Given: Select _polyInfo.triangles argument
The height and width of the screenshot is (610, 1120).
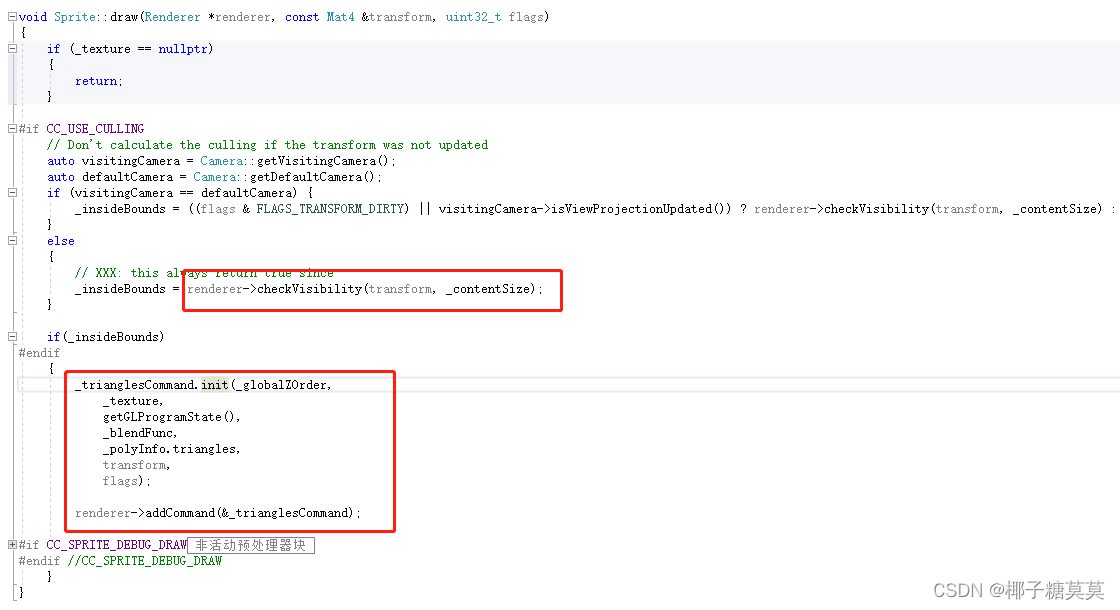Looking at the screenshot, I should coord(169,449).
